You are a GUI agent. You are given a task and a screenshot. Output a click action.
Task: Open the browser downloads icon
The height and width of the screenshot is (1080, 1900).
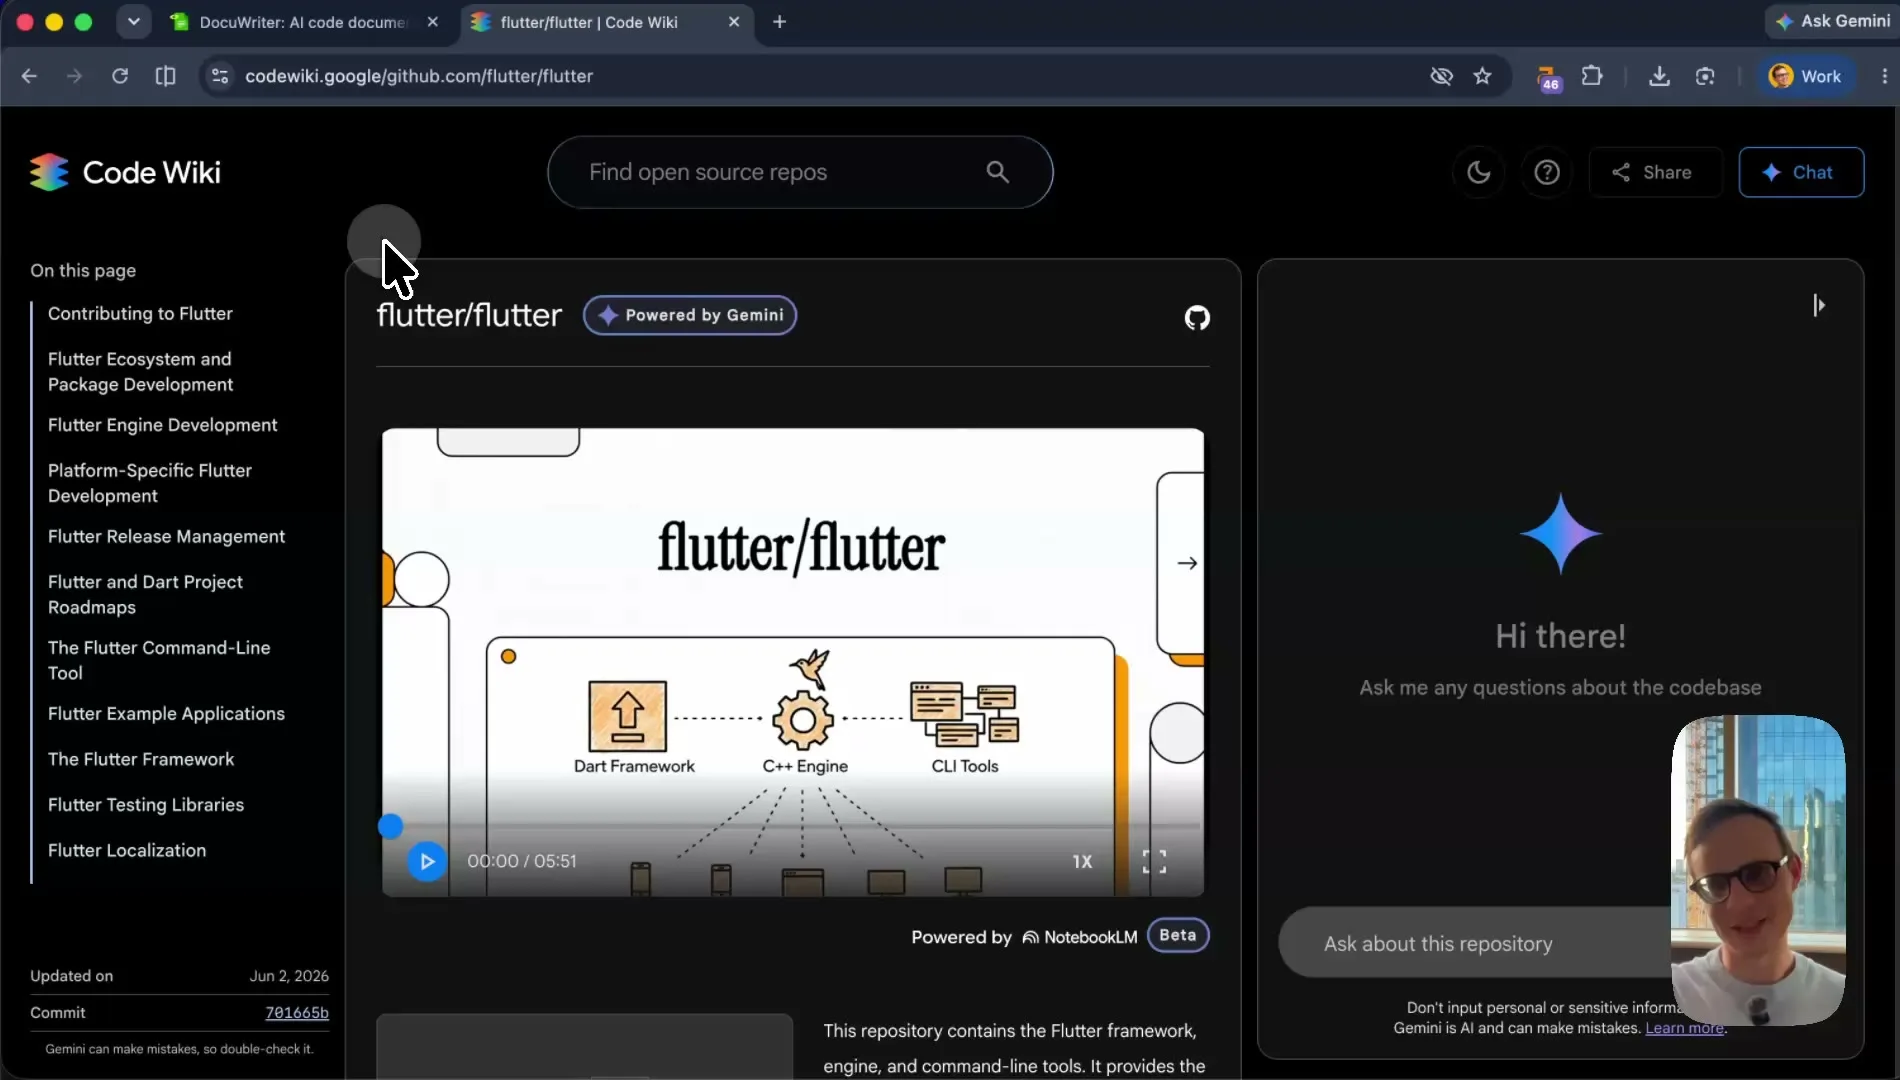[x=1659, y=76]
